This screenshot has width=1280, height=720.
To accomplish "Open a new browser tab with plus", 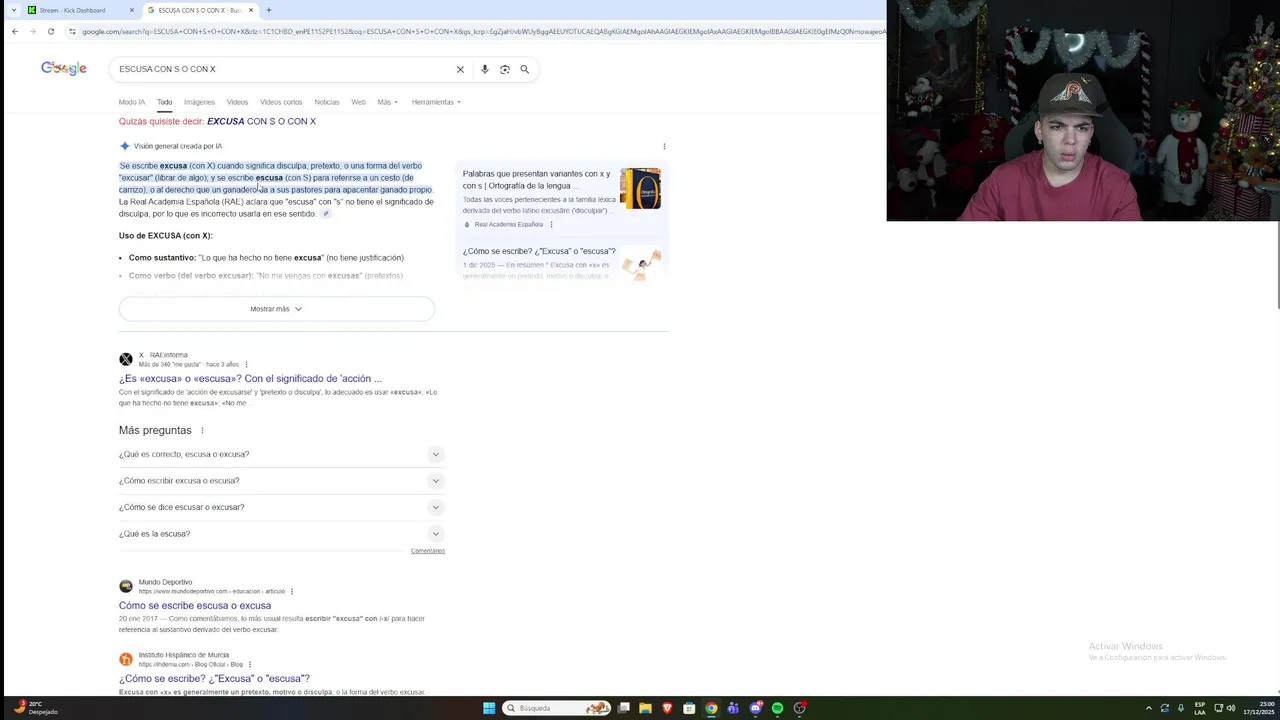I will pyautogui.click(x=268, y=10).
